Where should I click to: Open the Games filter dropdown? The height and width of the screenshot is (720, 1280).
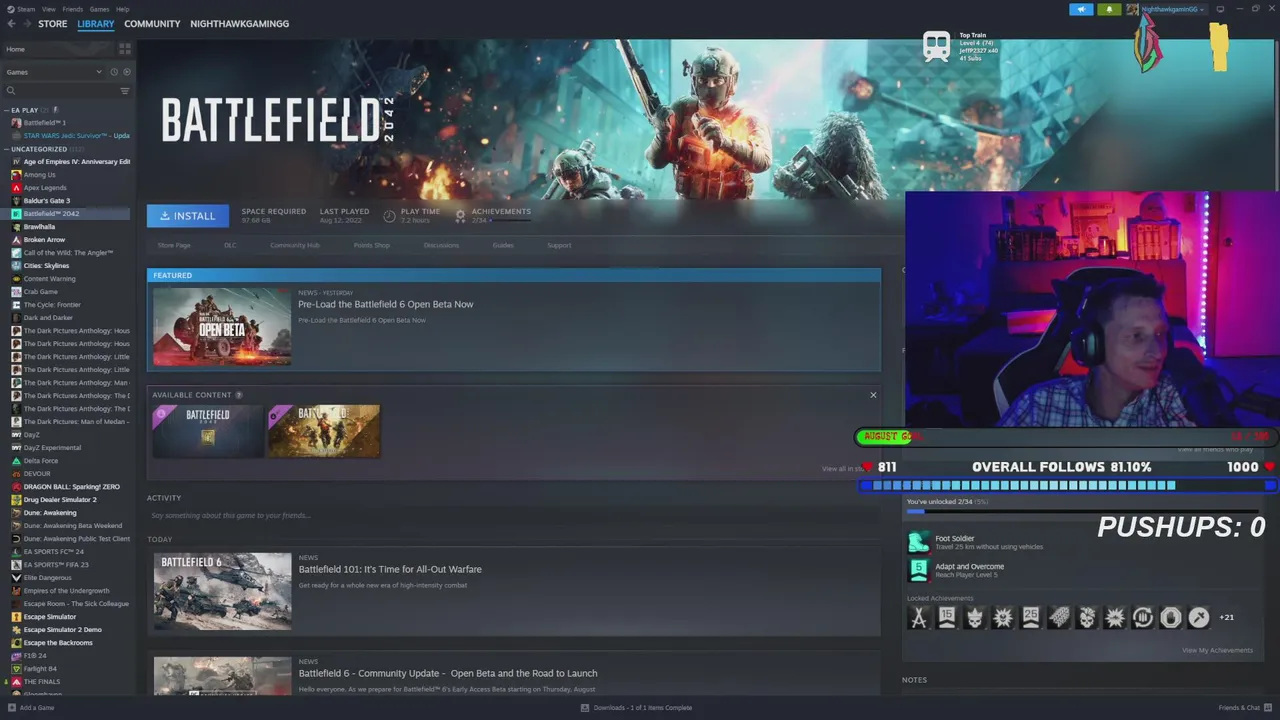(54, 72)
